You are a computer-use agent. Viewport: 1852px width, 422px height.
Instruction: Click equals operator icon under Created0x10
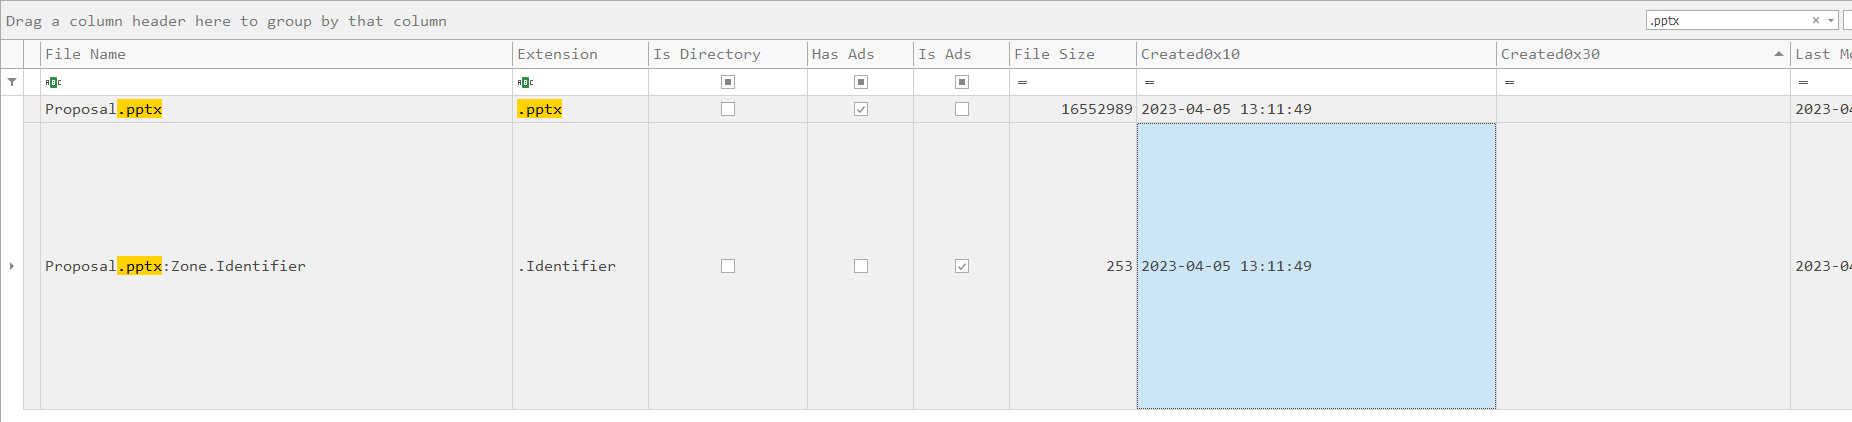(1149, 82)
